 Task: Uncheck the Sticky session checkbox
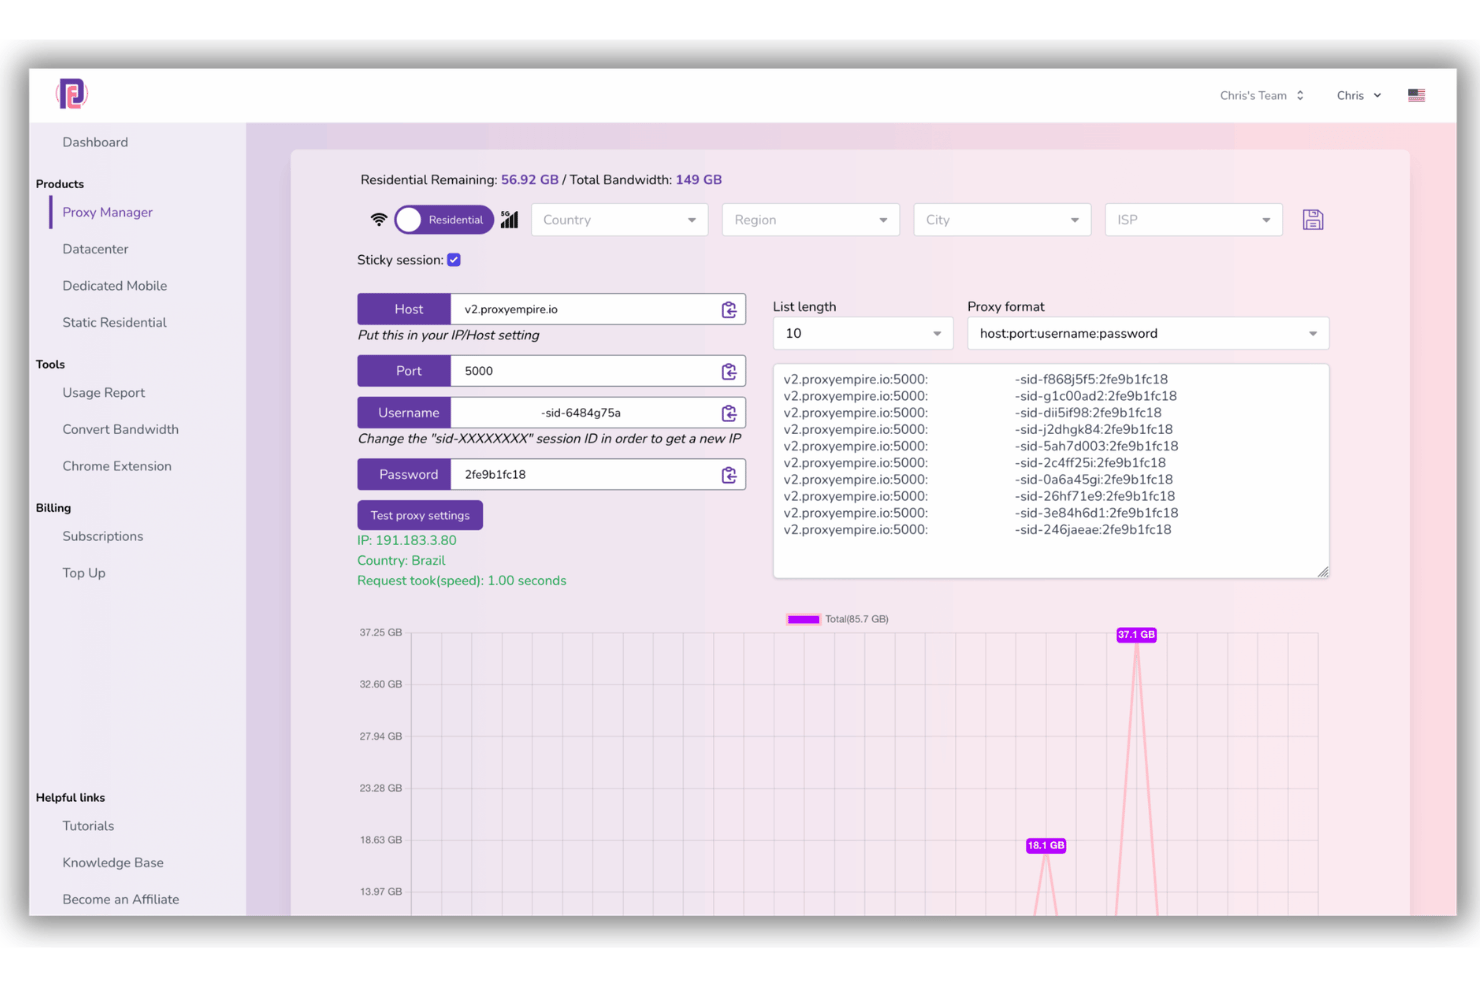click(x=454, y=260)
